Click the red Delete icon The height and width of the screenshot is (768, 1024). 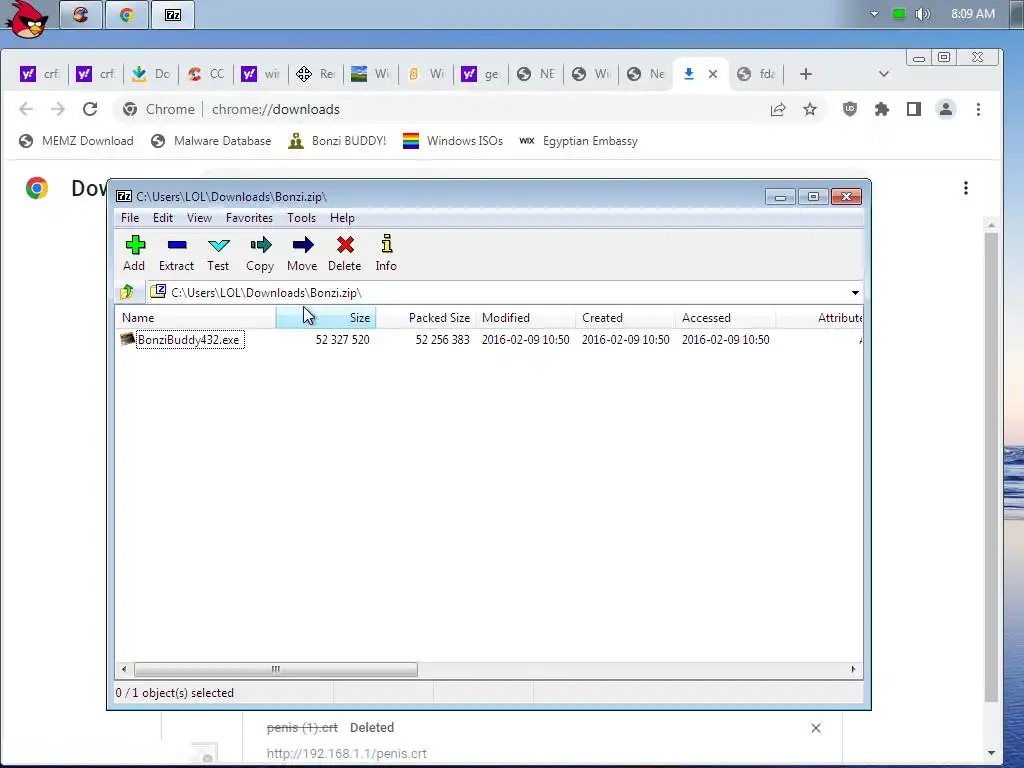pos(345,246)
